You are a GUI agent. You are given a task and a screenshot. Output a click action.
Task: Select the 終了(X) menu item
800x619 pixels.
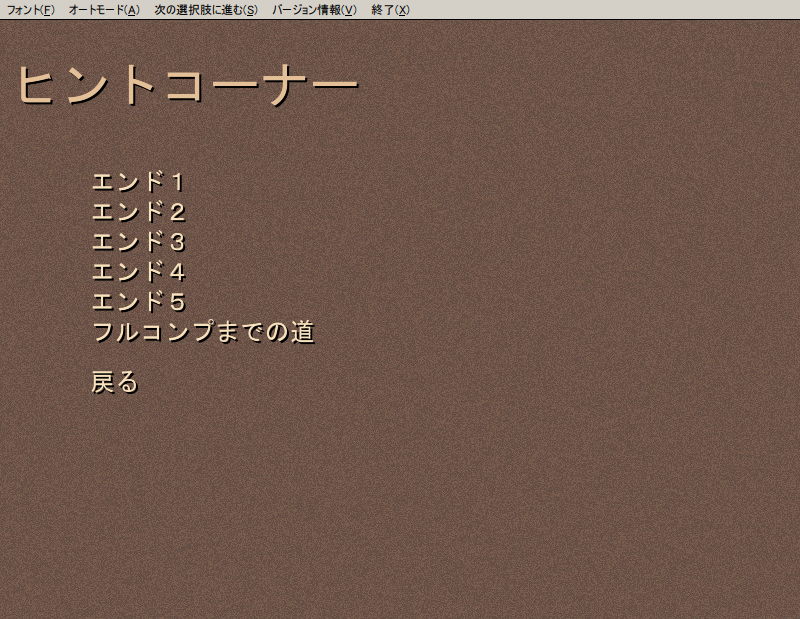390,10
